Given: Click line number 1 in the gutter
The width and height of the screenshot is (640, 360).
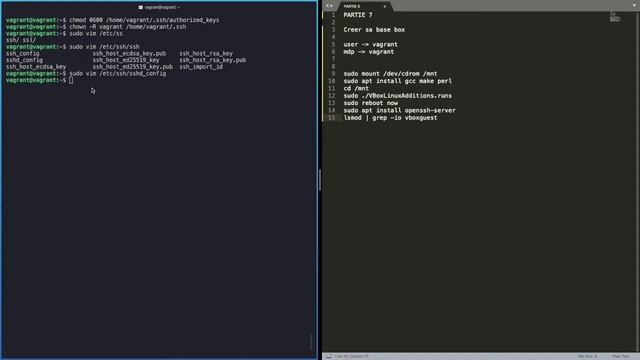Looking at the screenshot, I should click(x=333, y=15).
